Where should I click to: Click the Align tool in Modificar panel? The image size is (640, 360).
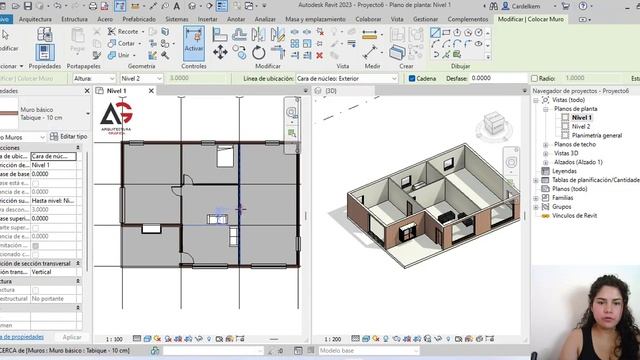pyautogui.click(x=220, y=34)
